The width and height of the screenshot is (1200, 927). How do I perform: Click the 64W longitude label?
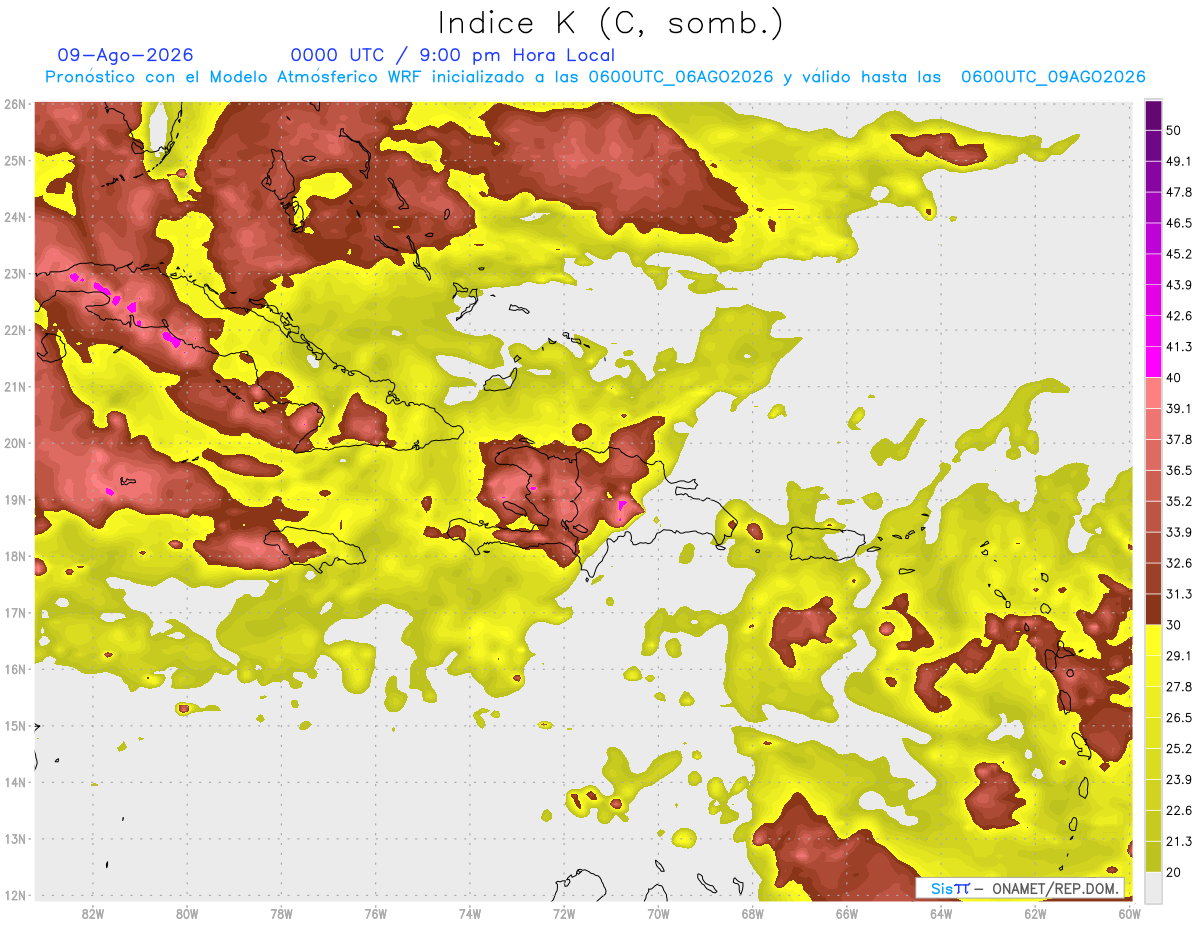941,914
